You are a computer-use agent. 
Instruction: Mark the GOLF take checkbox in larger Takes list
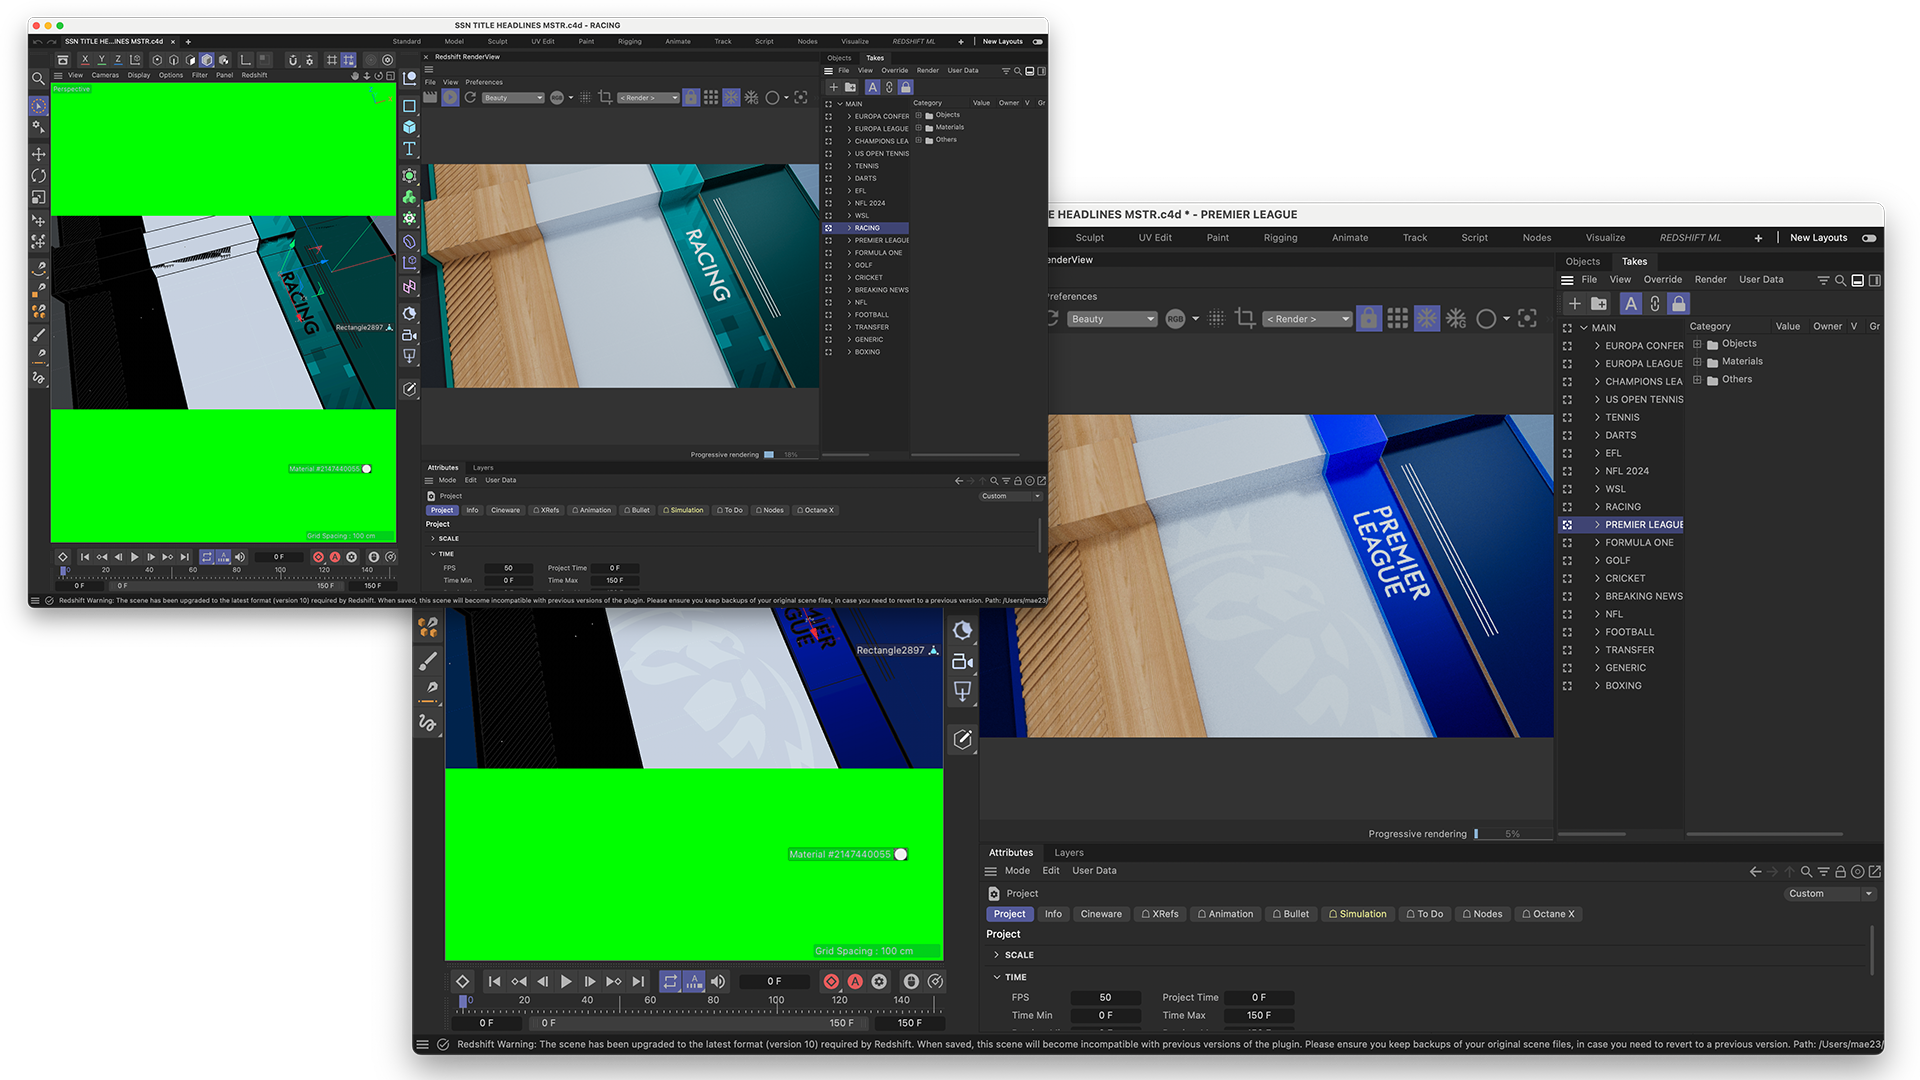tap(1567, 561)
